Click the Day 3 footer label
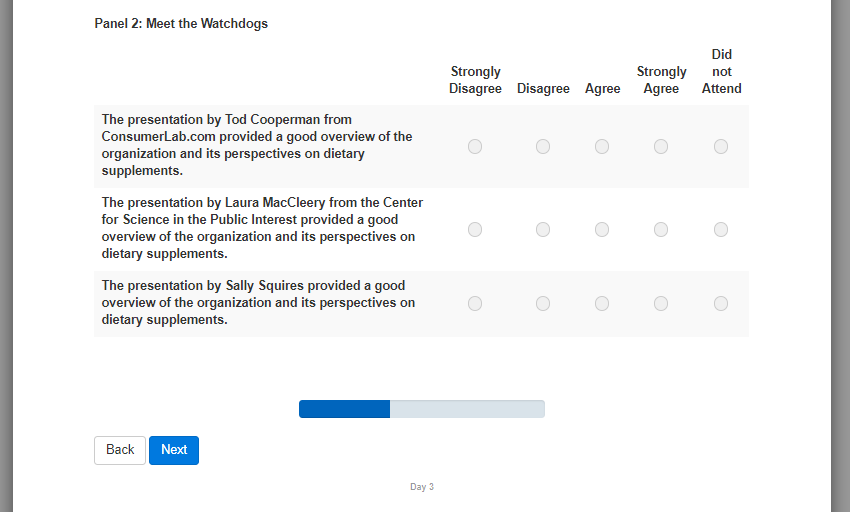The width and height of the screenshot is (850, 512). click(x=422, y=487)
